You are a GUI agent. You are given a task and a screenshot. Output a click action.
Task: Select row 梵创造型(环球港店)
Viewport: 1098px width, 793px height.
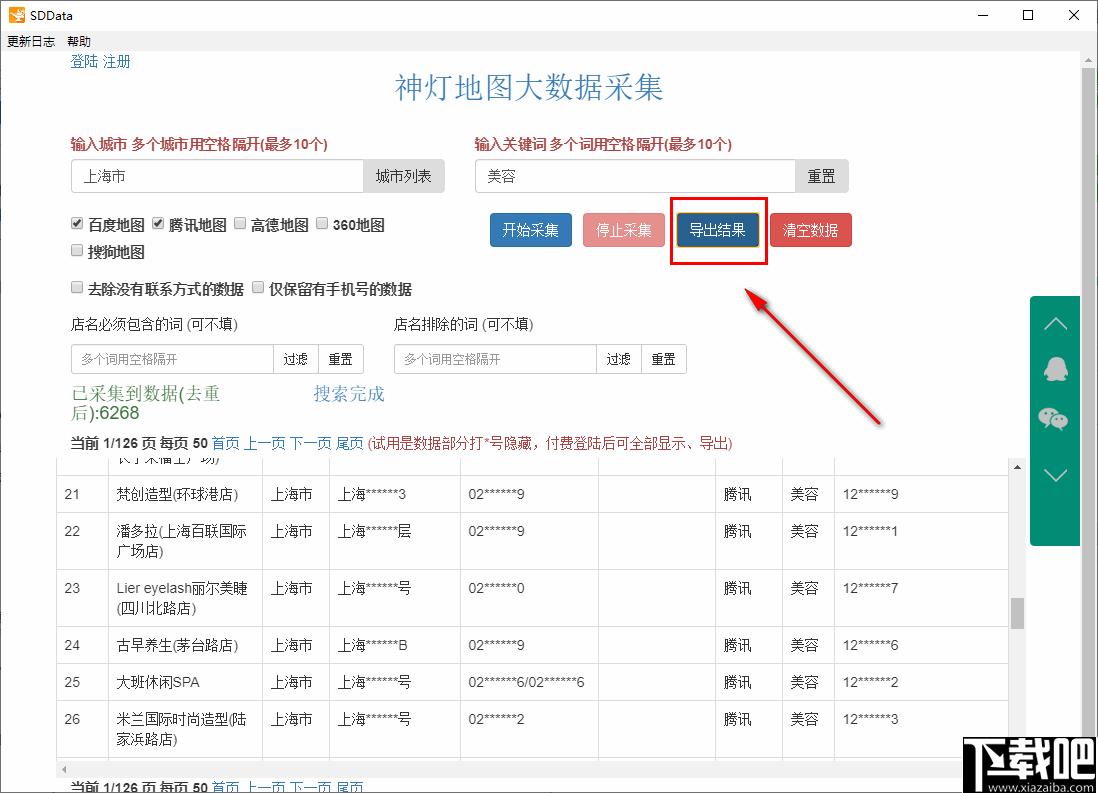[x=532, y=494]
